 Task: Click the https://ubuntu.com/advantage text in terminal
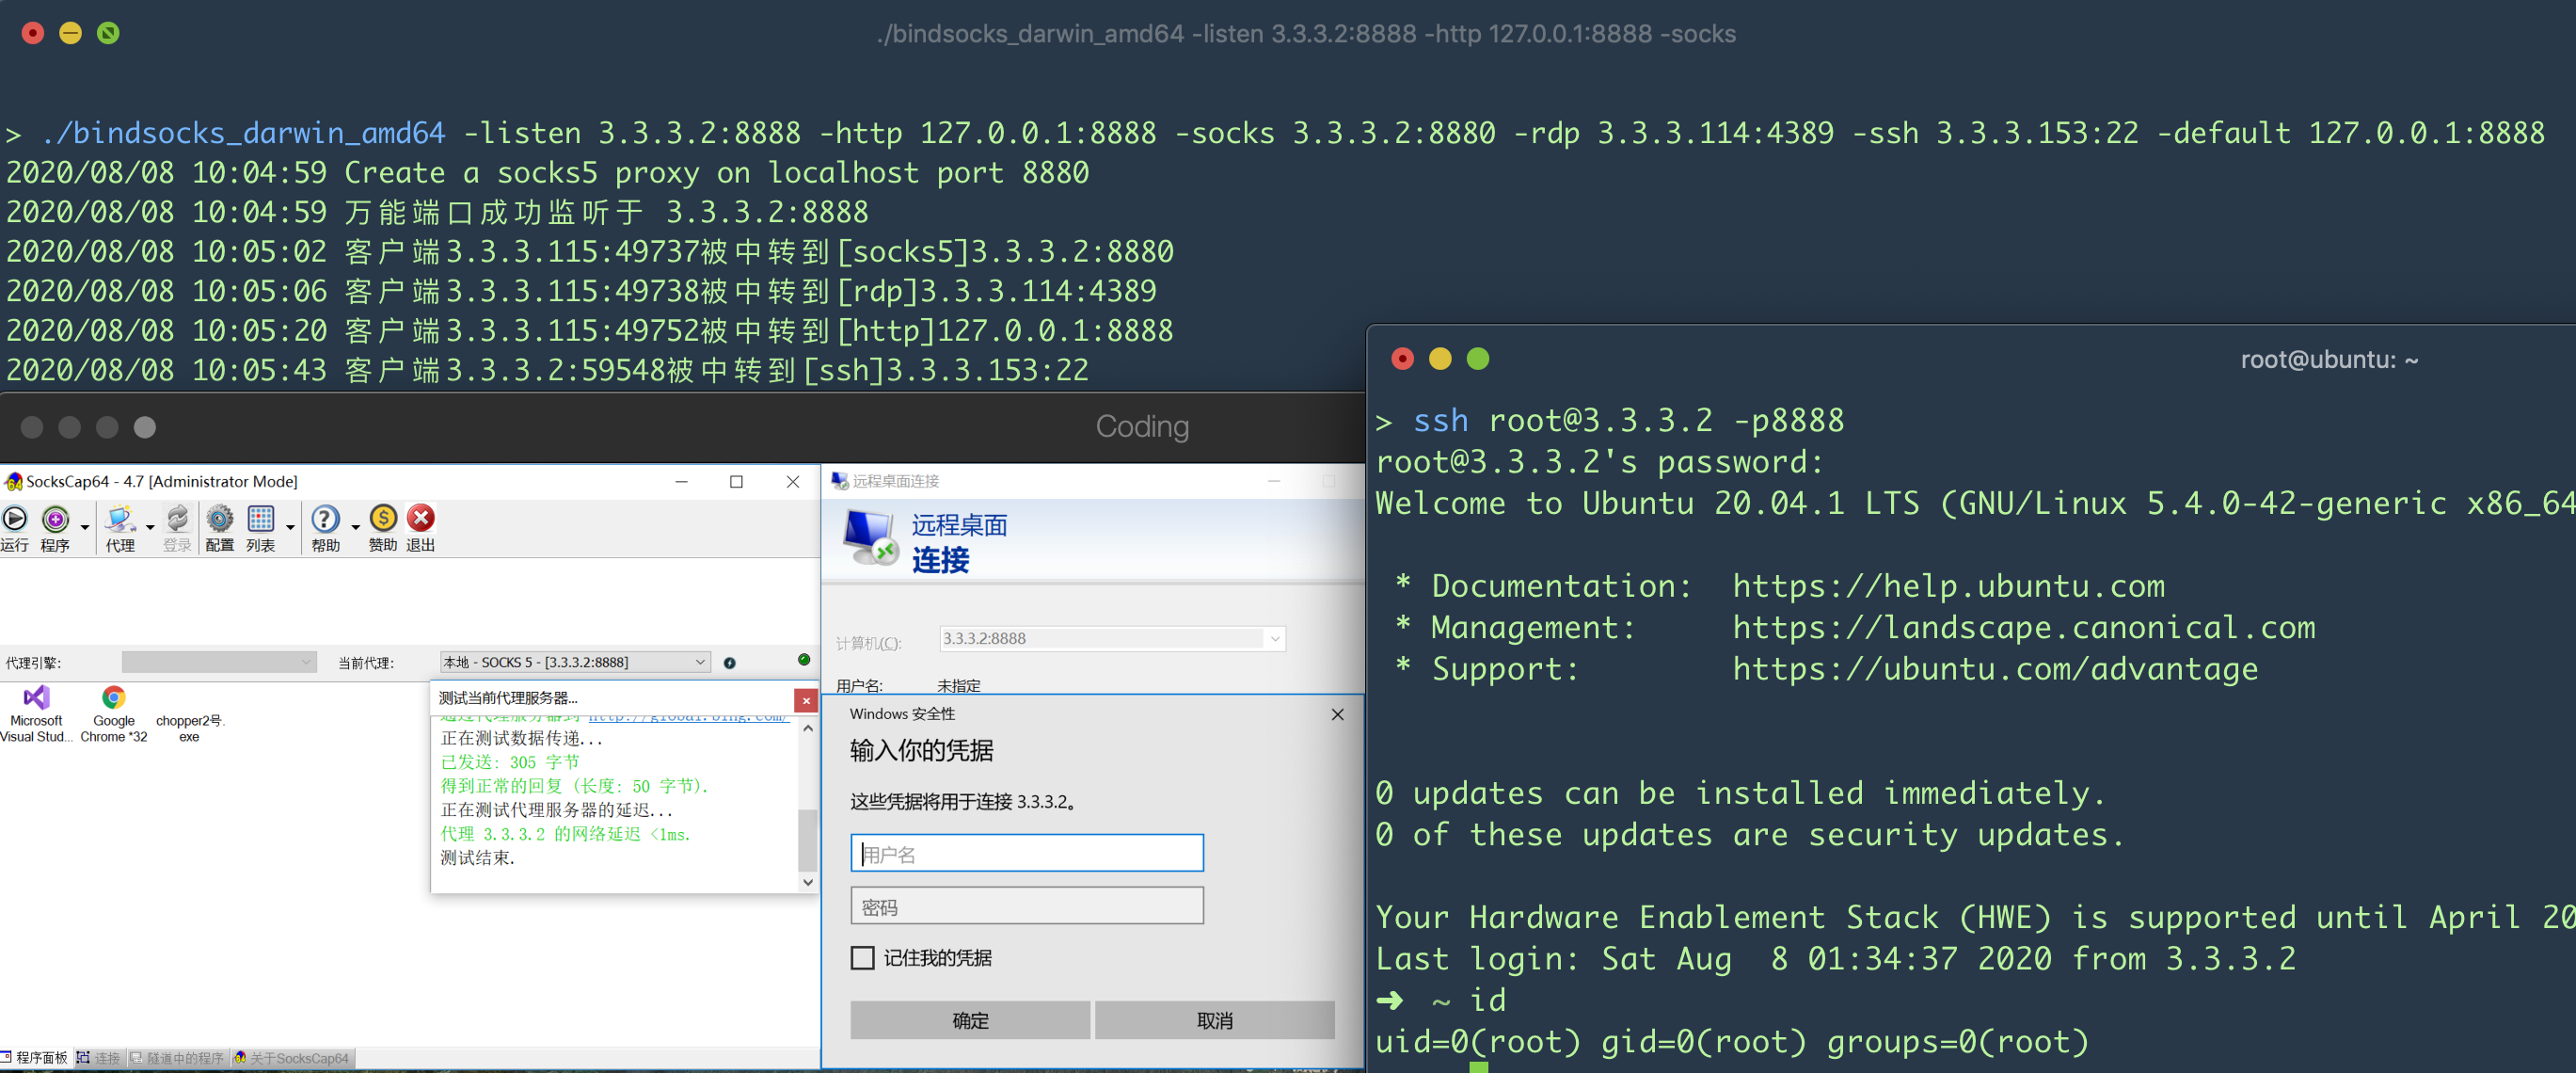[x=1995, y=669]
